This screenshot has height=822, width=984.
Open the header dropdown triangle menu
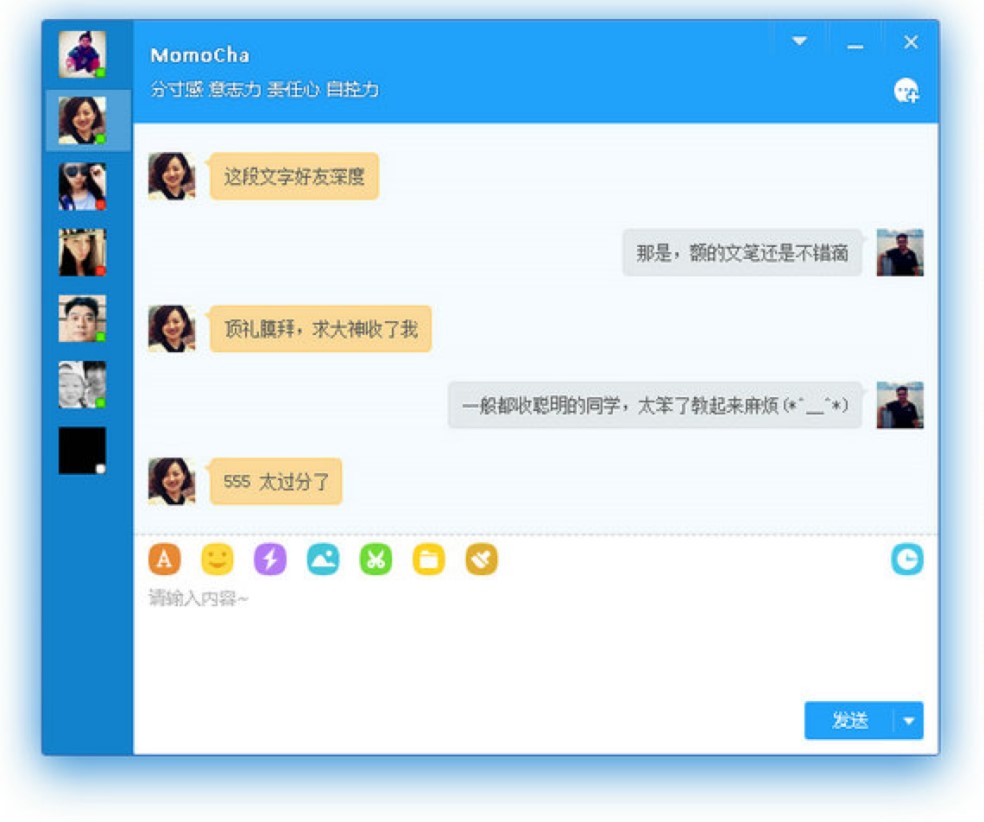pos(799,41)
